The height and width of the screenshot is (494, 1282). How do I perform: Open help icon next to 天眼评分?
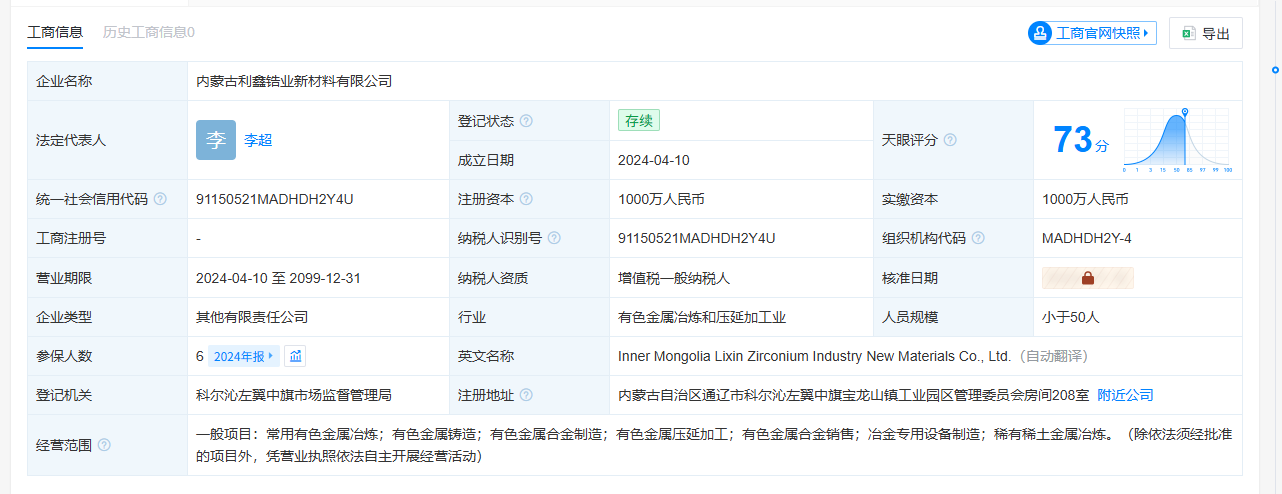pyautogui.click(x=950, y=140)
